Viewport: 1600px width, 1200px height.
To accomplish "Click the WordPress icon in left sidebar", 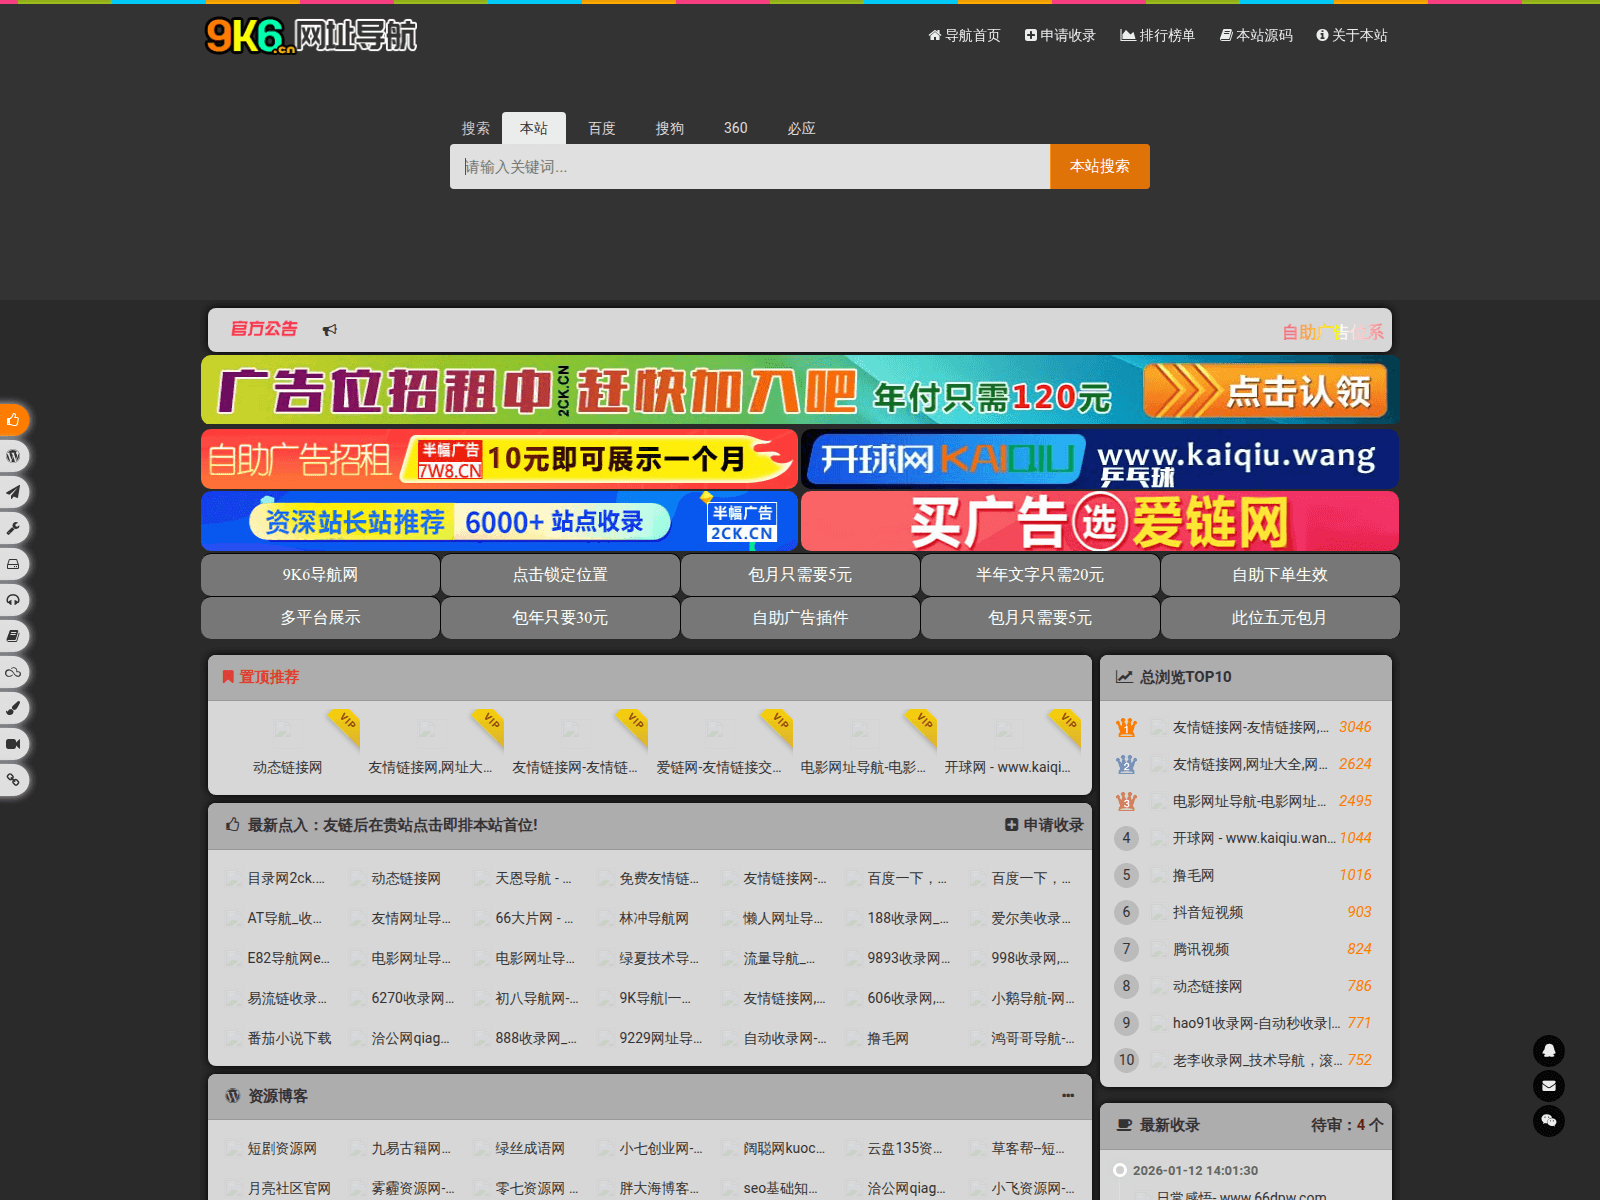I will coord(13,456).
